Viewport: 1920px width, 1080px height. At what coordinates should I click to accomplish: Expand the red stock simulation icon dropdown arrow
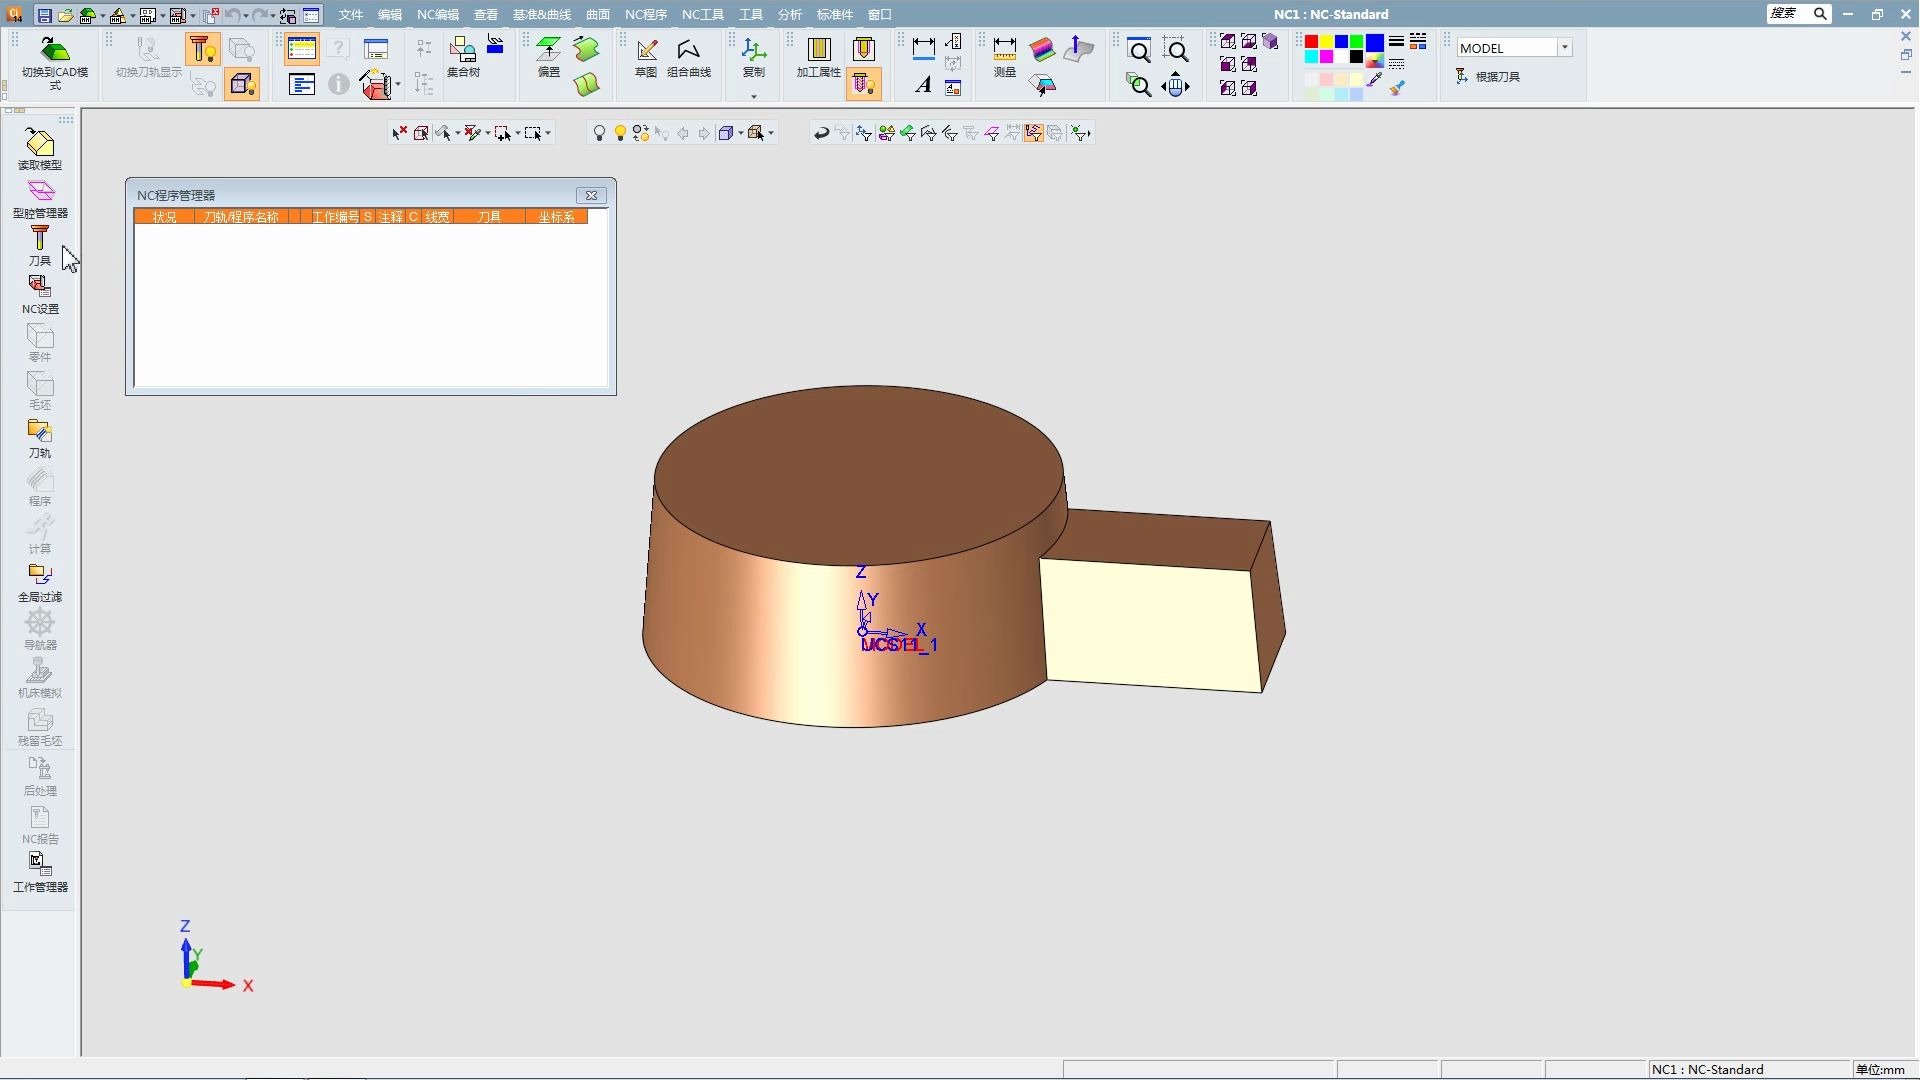point(398,85)
